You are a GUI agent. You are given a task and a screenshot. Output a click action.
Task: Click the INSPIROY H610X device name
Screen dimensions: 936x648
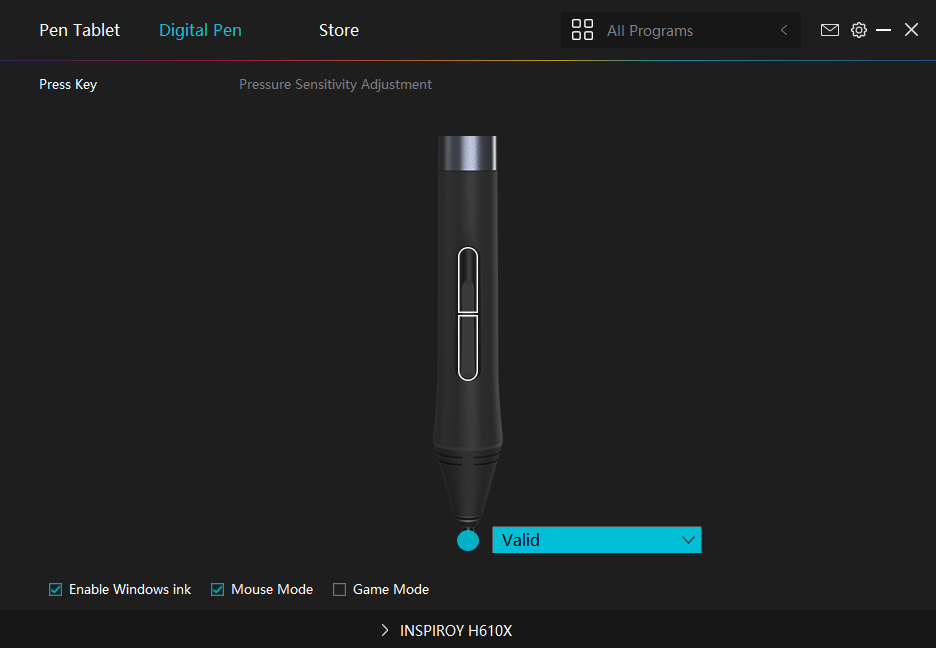coord(456,631)
